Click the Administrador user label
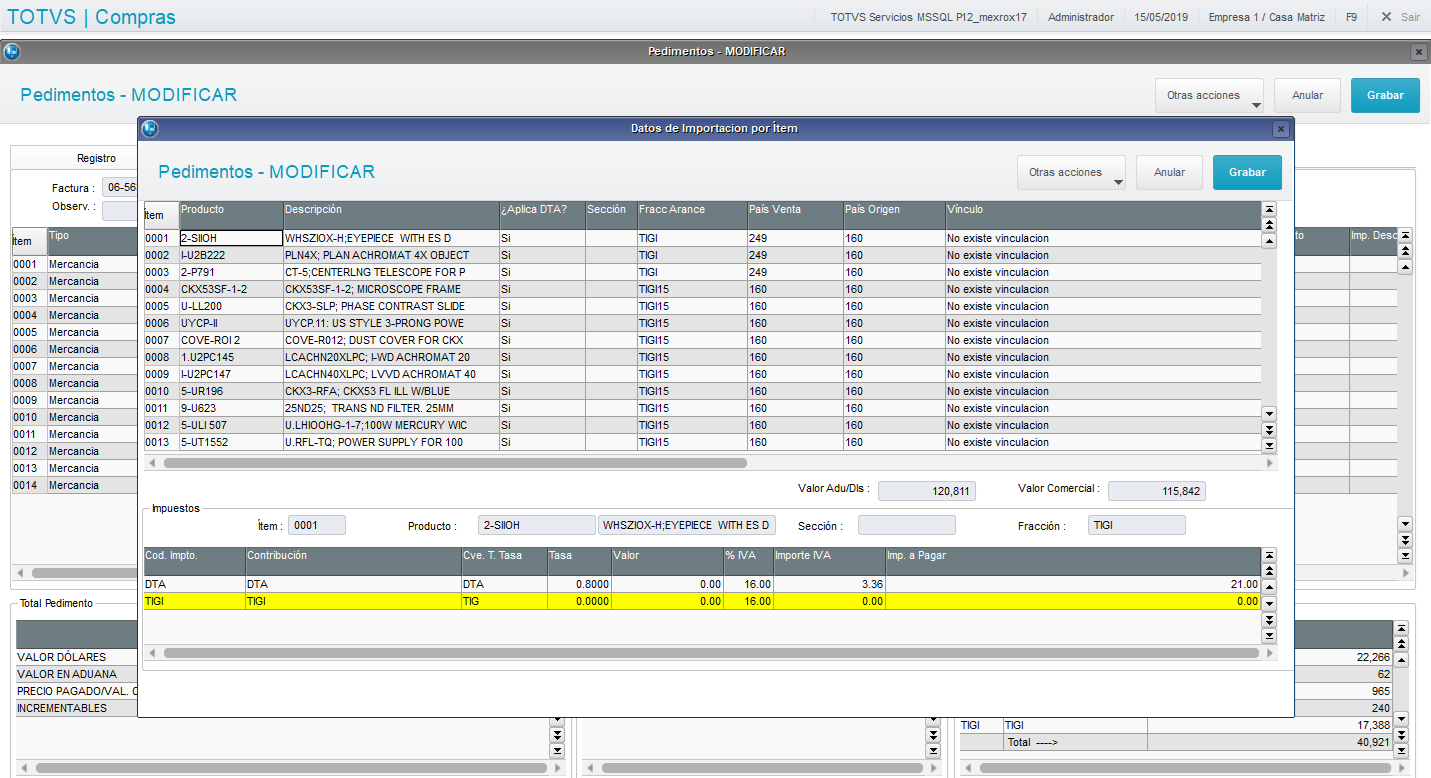The image size is (1431, 778). click(x=1080, y=17)
